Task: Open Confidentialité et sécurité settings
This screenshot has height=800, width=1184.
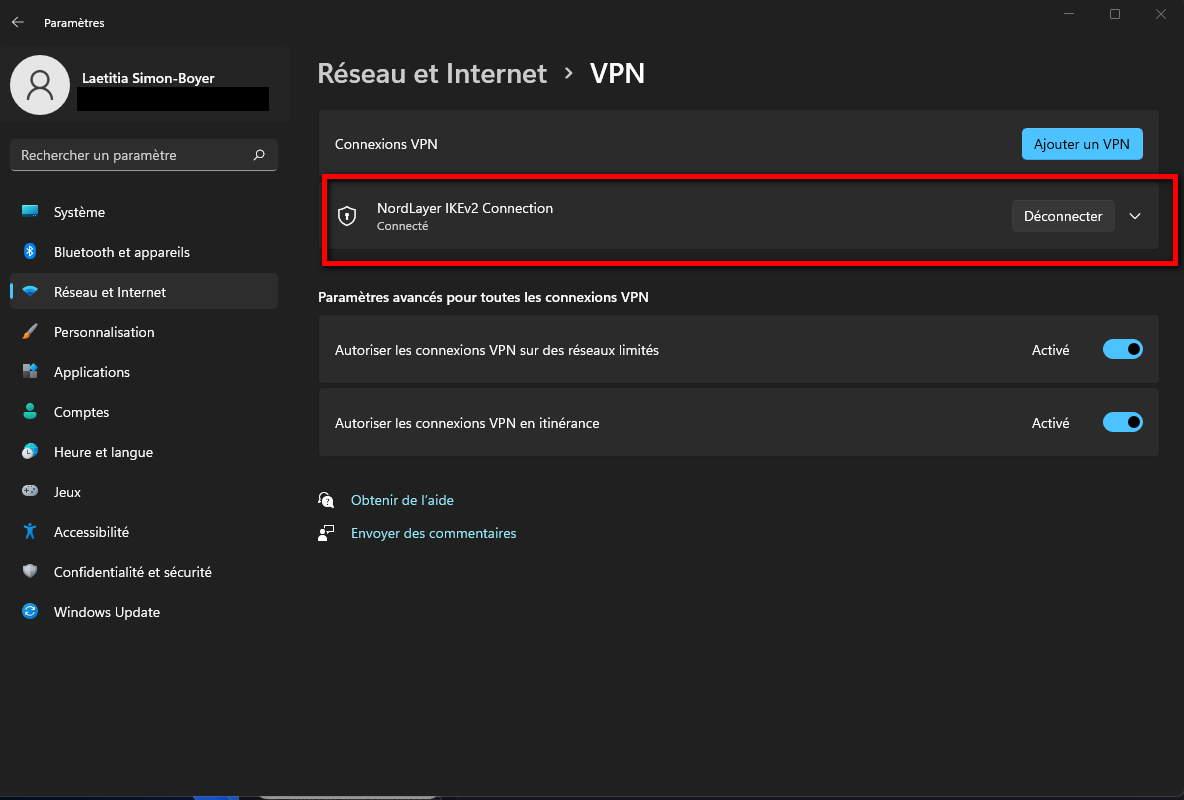Action: pyautogui.click(x=132, y=571)
